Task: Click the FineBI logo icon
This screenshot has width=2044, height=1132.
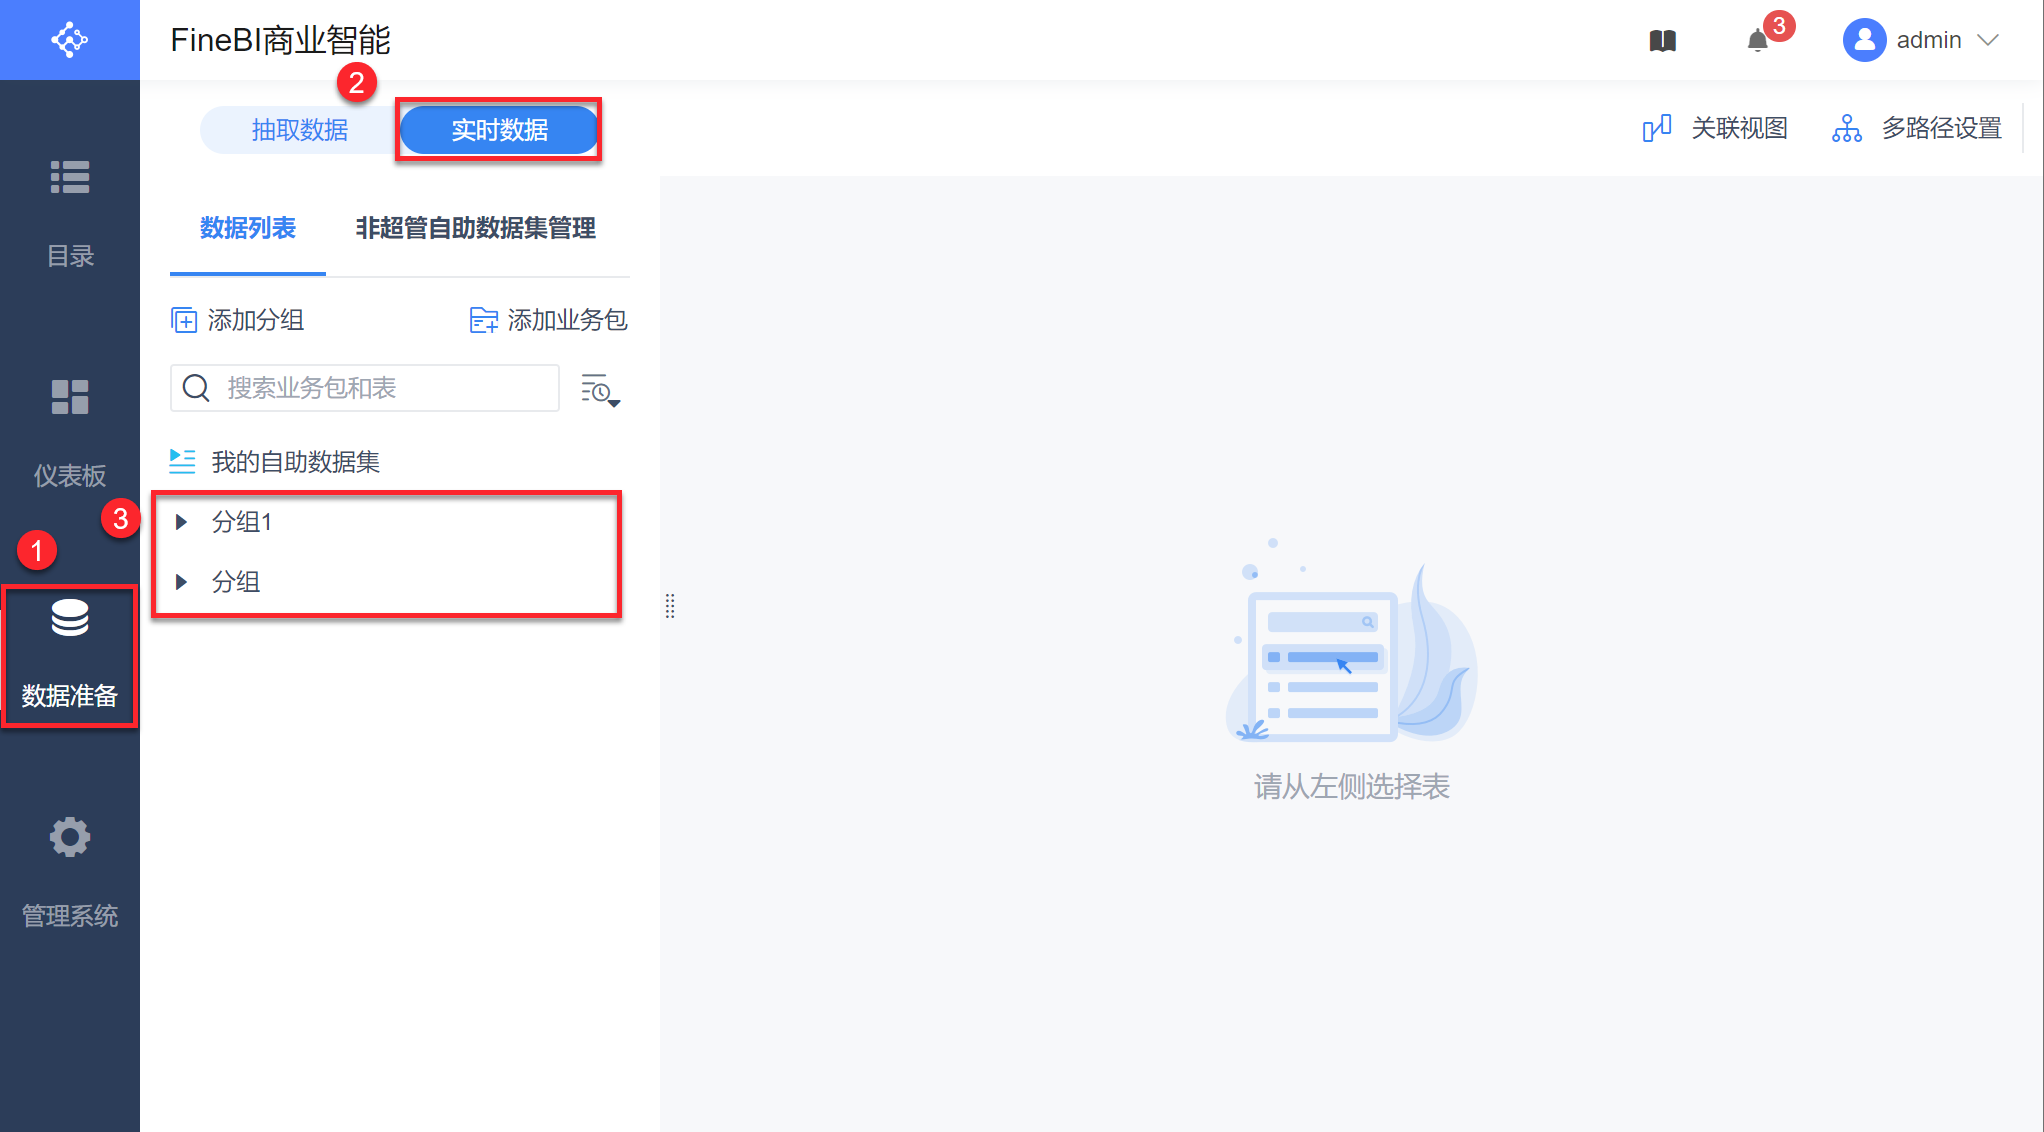Action: [69, 40]
